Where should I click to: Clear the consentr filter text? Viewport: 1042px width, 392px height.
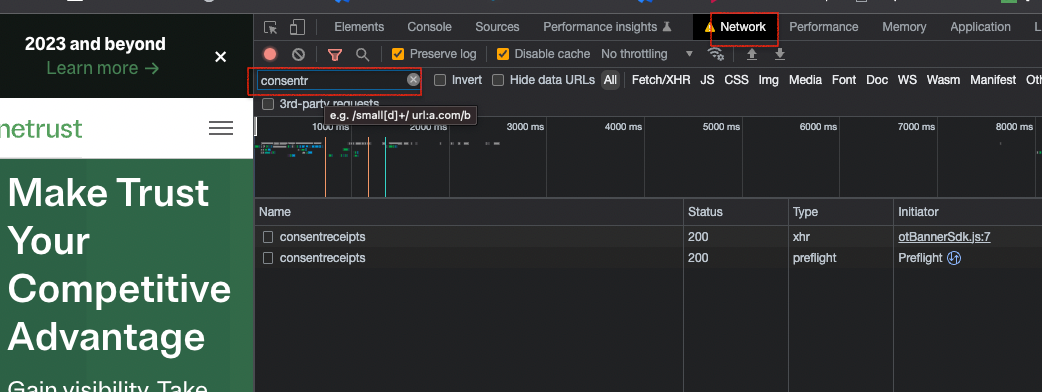coord(413,80)
